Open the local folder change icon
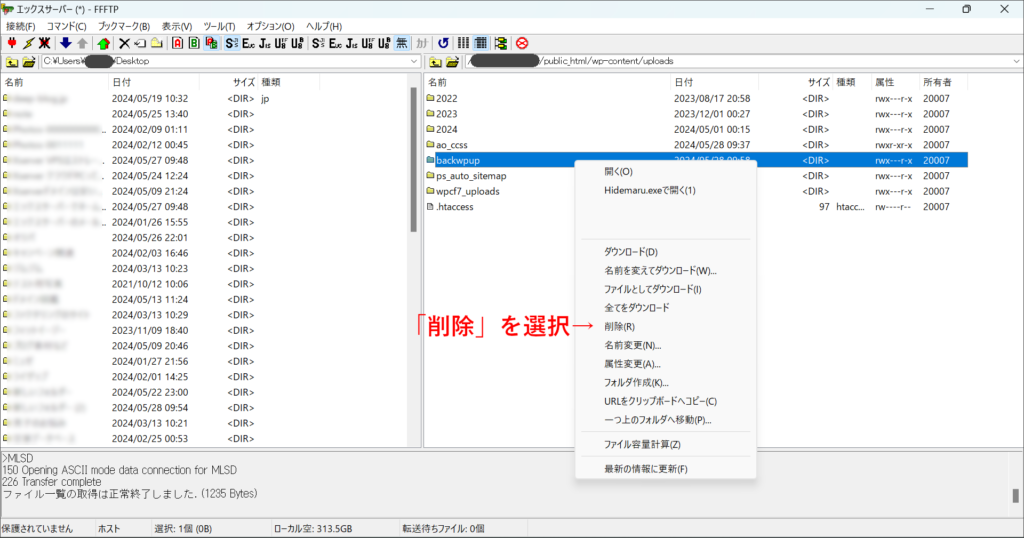The width and height of the screenshot is (1024, 538). 29,62
